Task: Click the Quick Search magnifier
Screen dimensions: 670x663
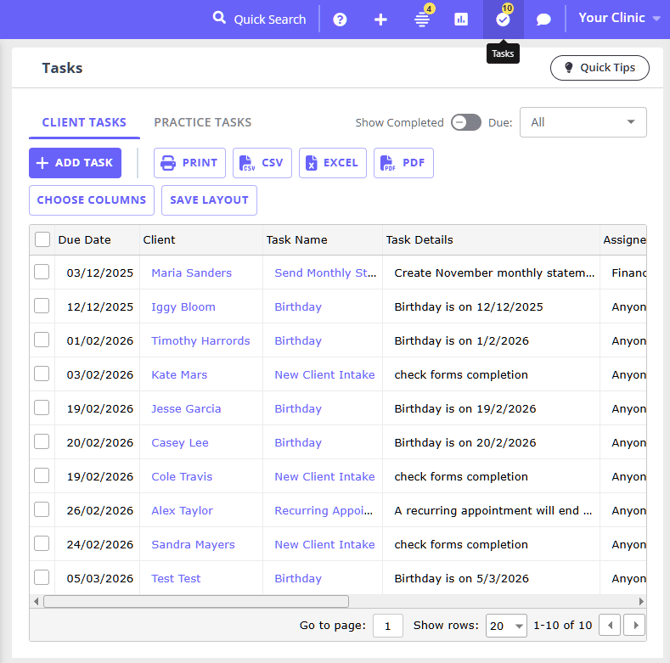Action: (220, 19)
